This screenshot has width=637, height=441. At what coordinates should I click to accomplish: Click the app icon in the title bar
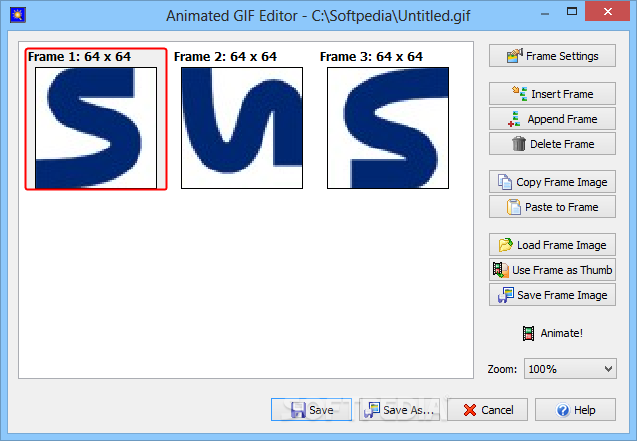click(x=17, y=15)
